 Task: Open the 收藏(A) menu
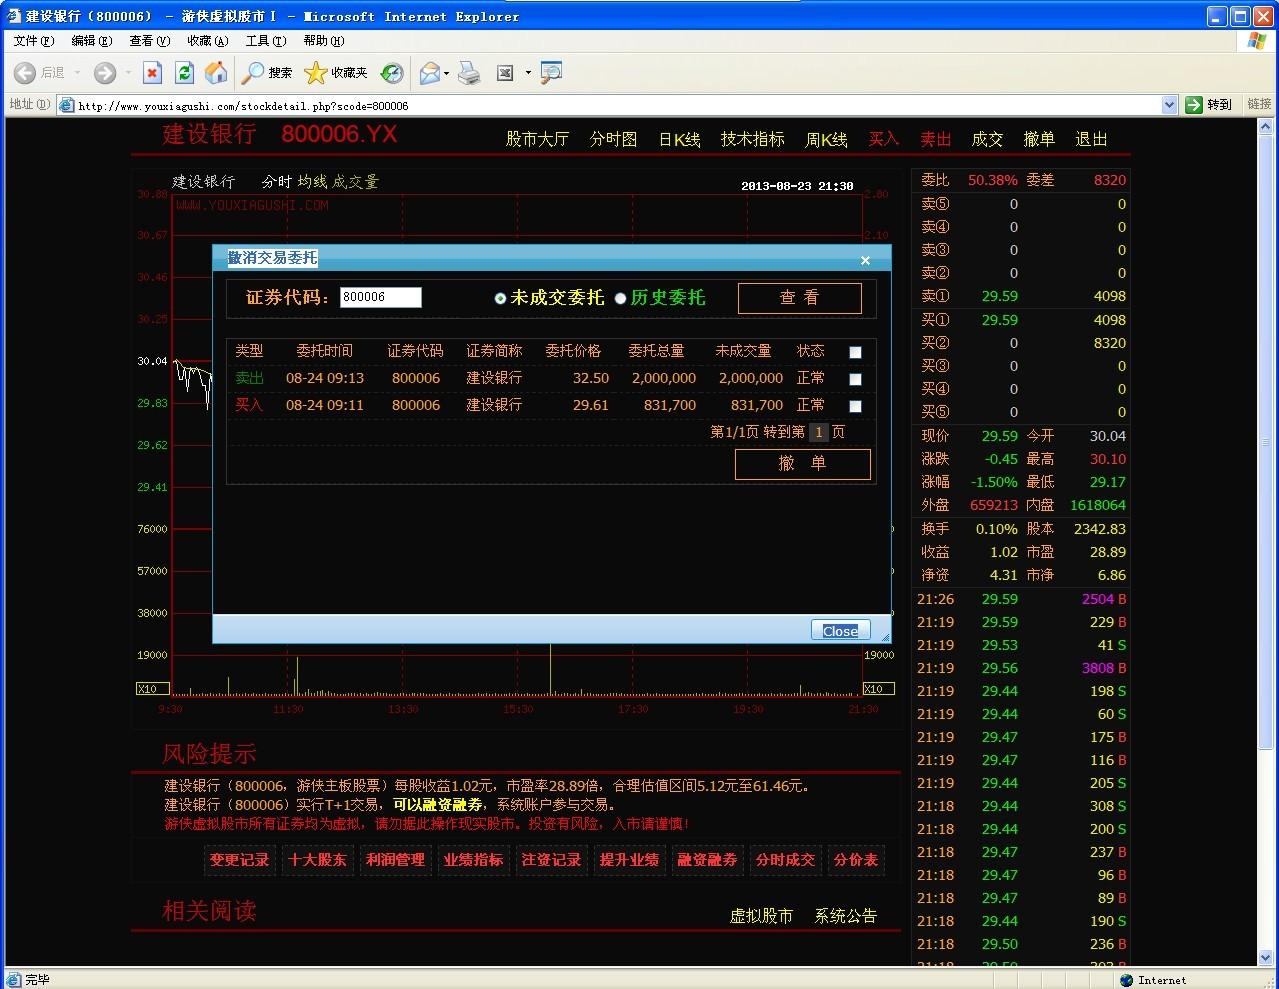pyautogui.click(x=207, y=41)
